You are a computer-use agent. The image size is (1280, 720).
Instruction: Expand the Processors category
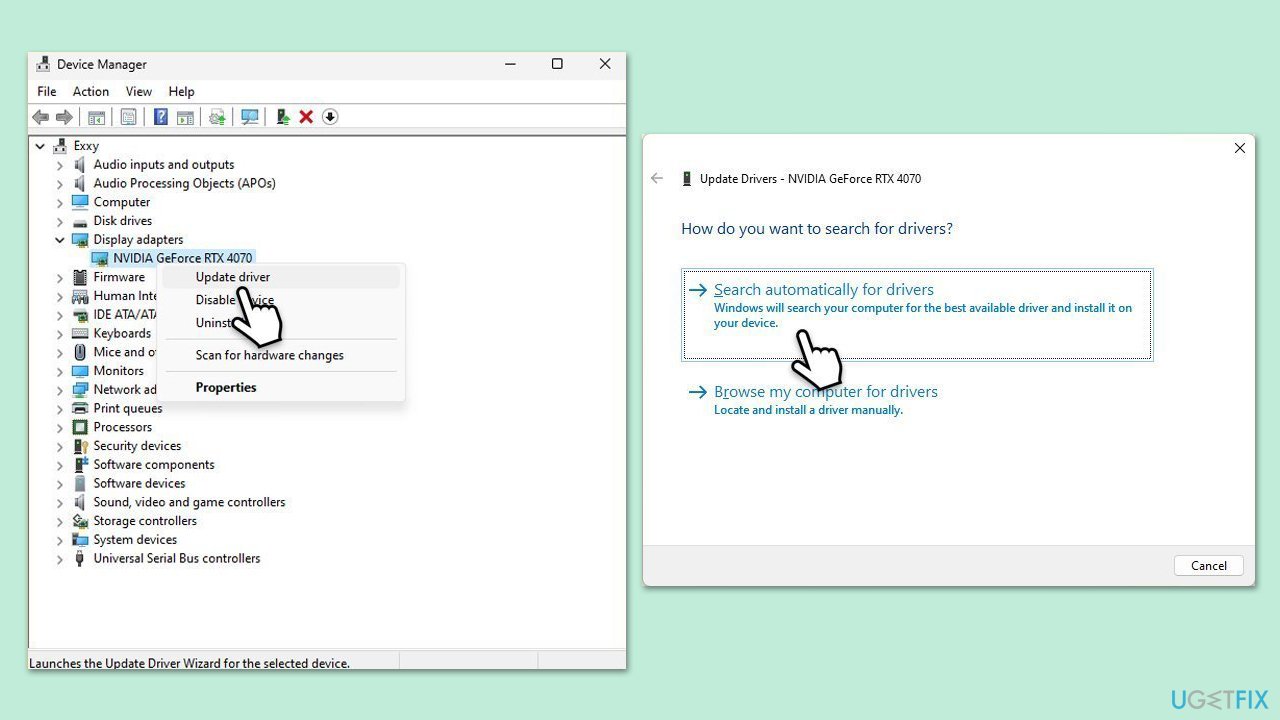60,427
